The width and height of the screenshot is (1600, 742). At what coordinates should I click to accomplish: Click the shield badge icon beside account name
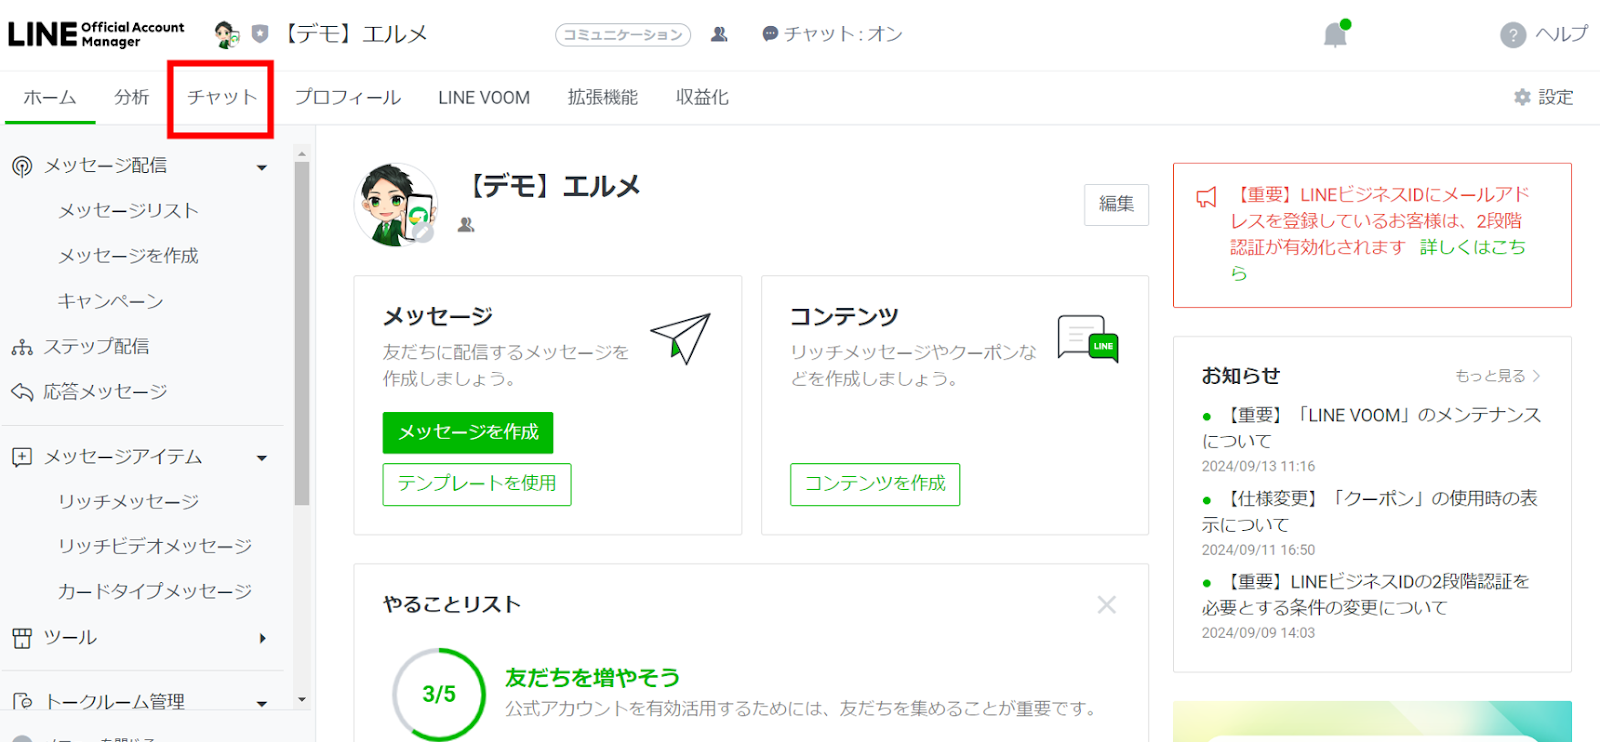(x=260, y=34)
